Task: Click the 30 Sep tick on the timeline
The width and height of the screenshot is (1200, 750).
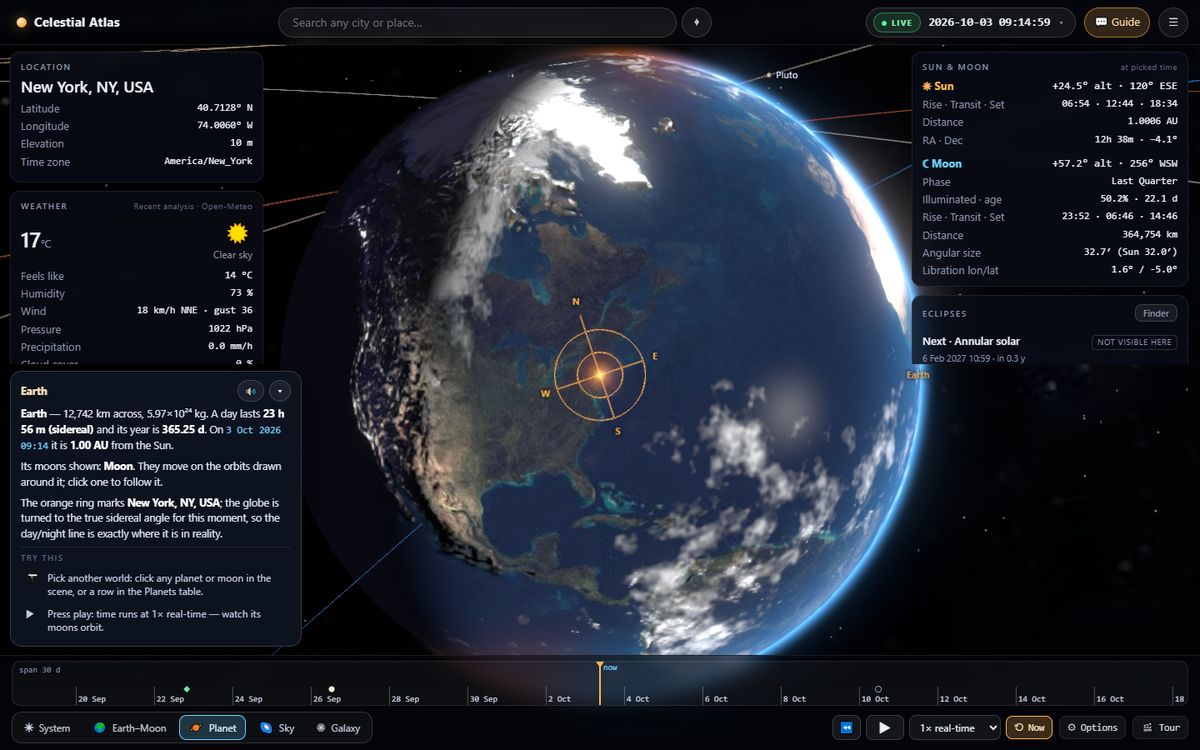Action: point(482,699)
